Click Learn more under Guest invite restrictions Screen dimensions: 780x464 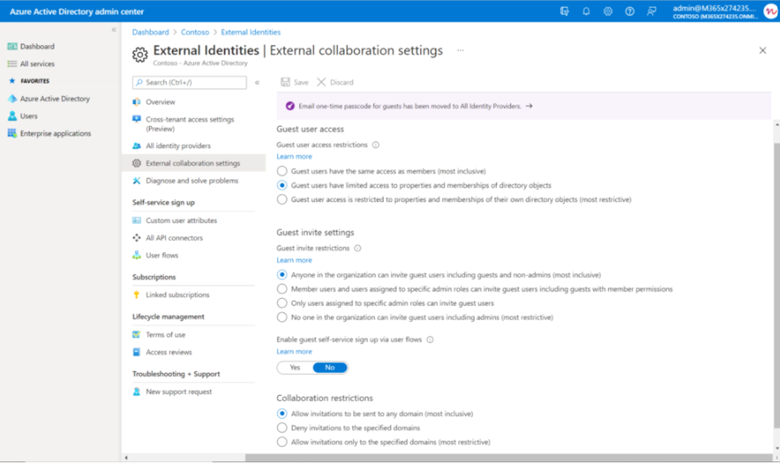(294, 260)
